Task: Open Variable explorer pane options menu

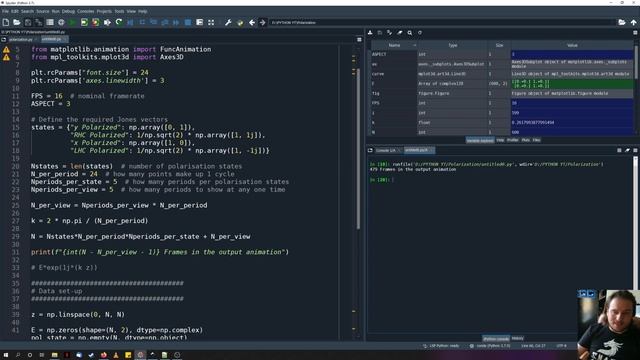Action: pyautogui.click(x=635, y=33)
